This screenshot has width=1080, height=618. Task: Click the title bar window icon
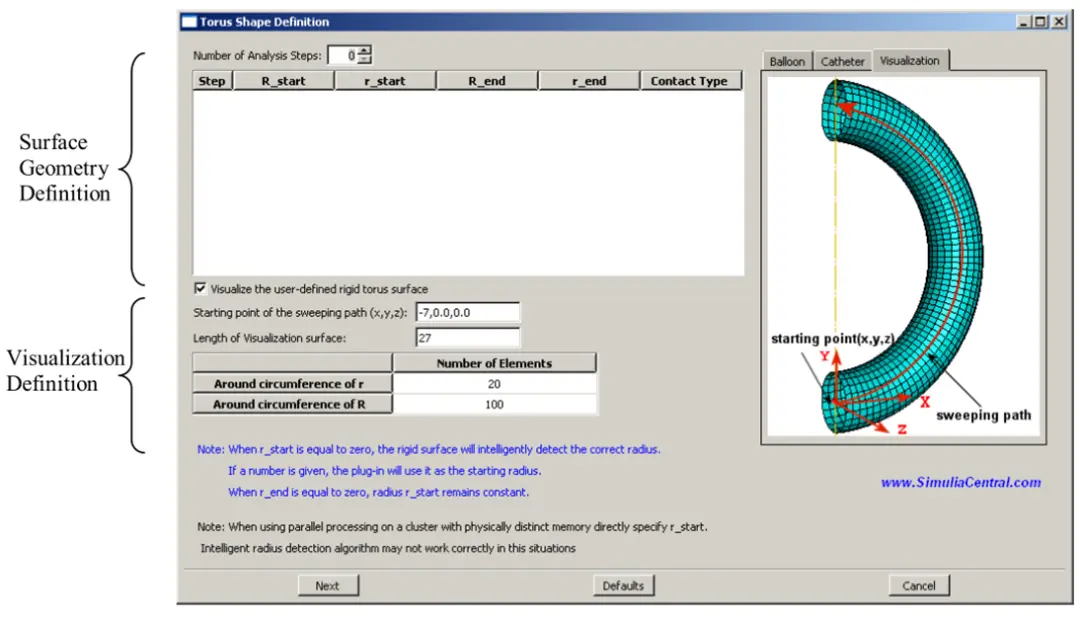point(189,22)
